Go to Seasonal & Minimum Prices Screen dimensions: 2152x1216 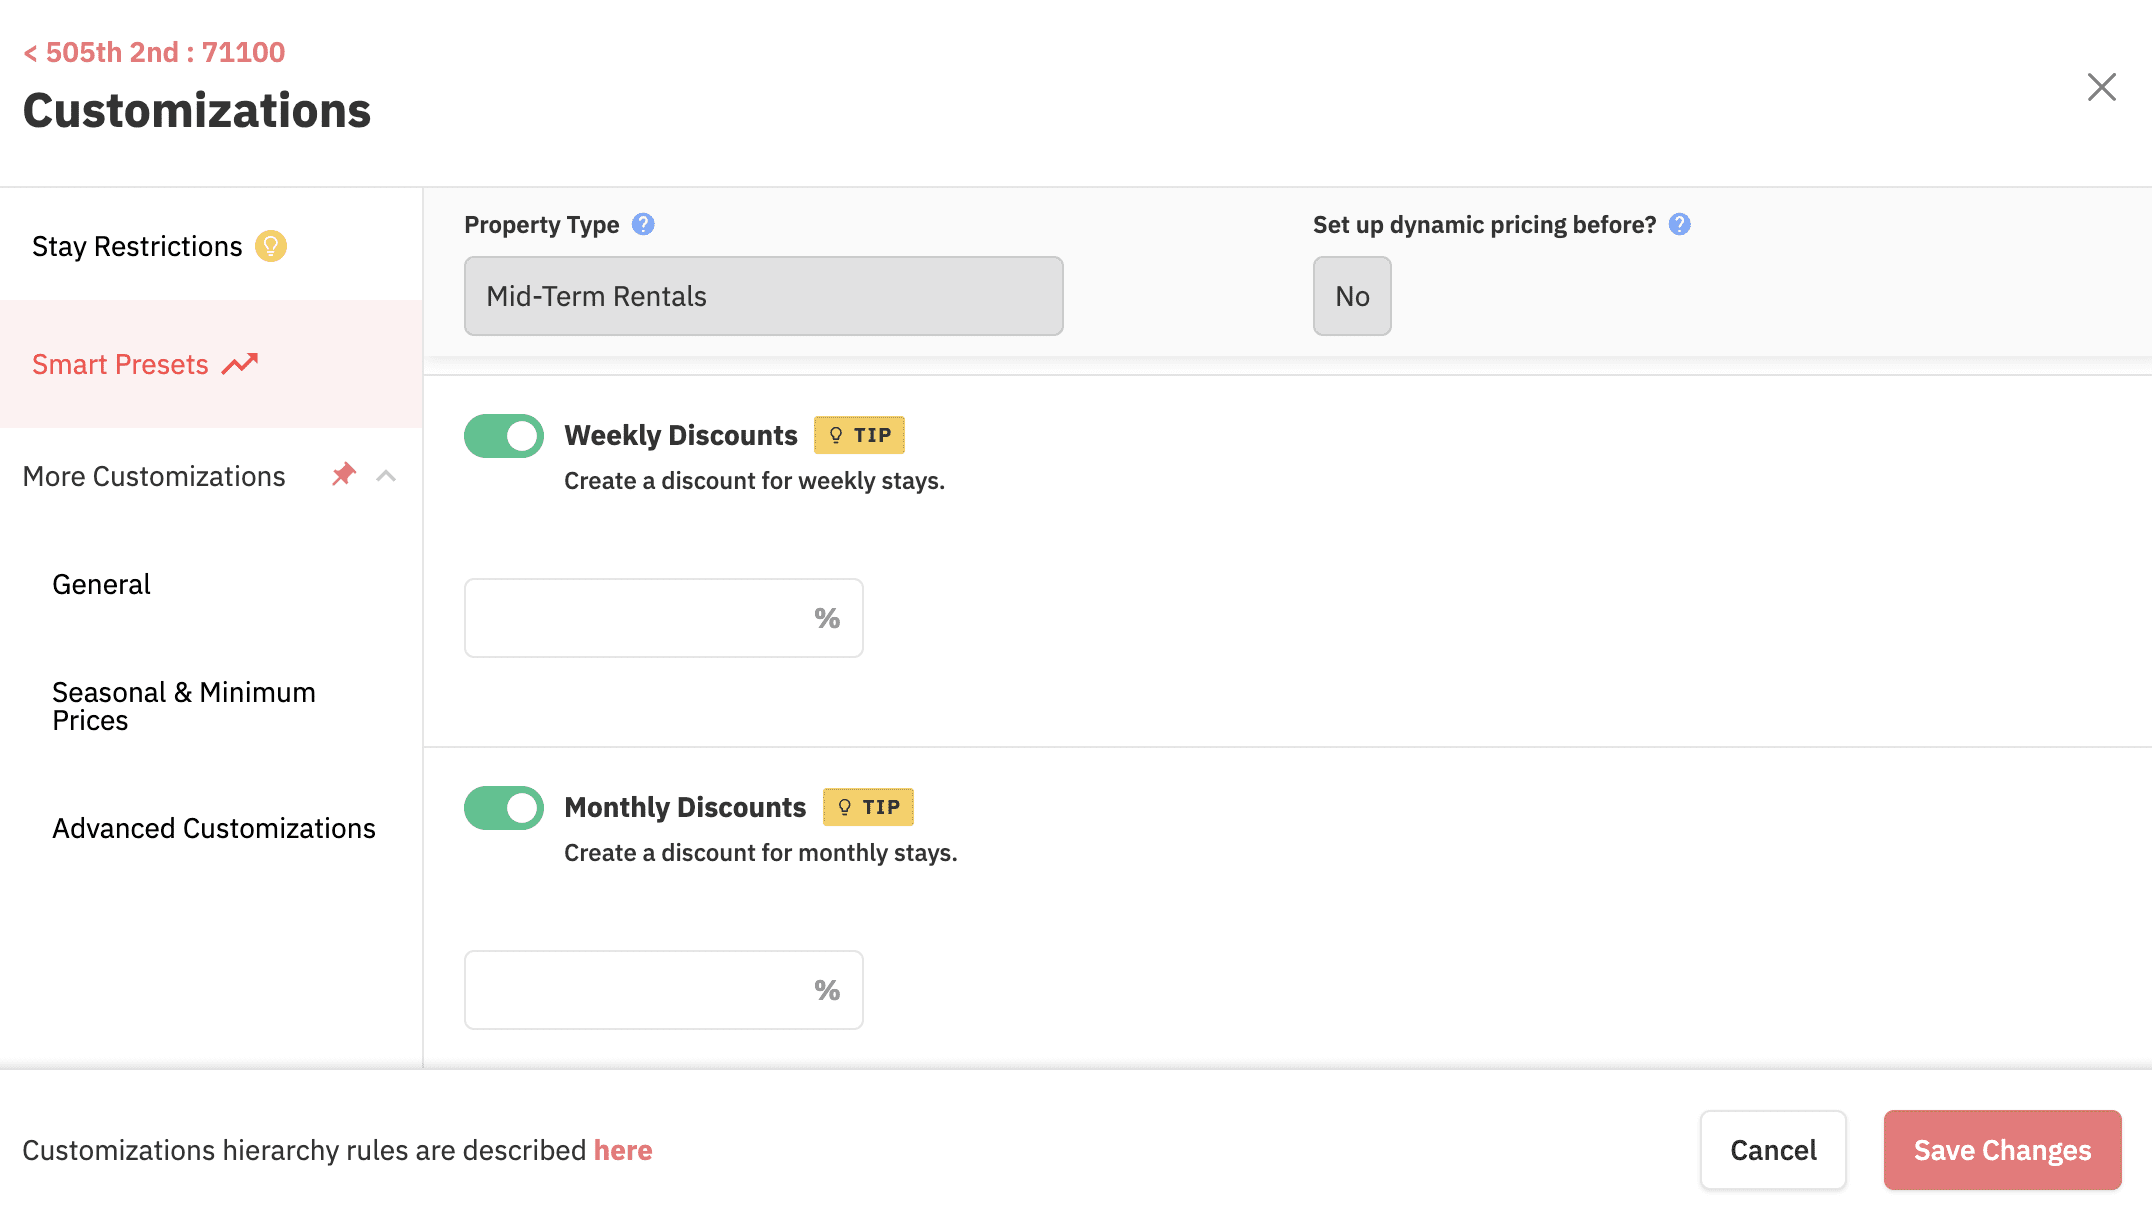[184, 706]
